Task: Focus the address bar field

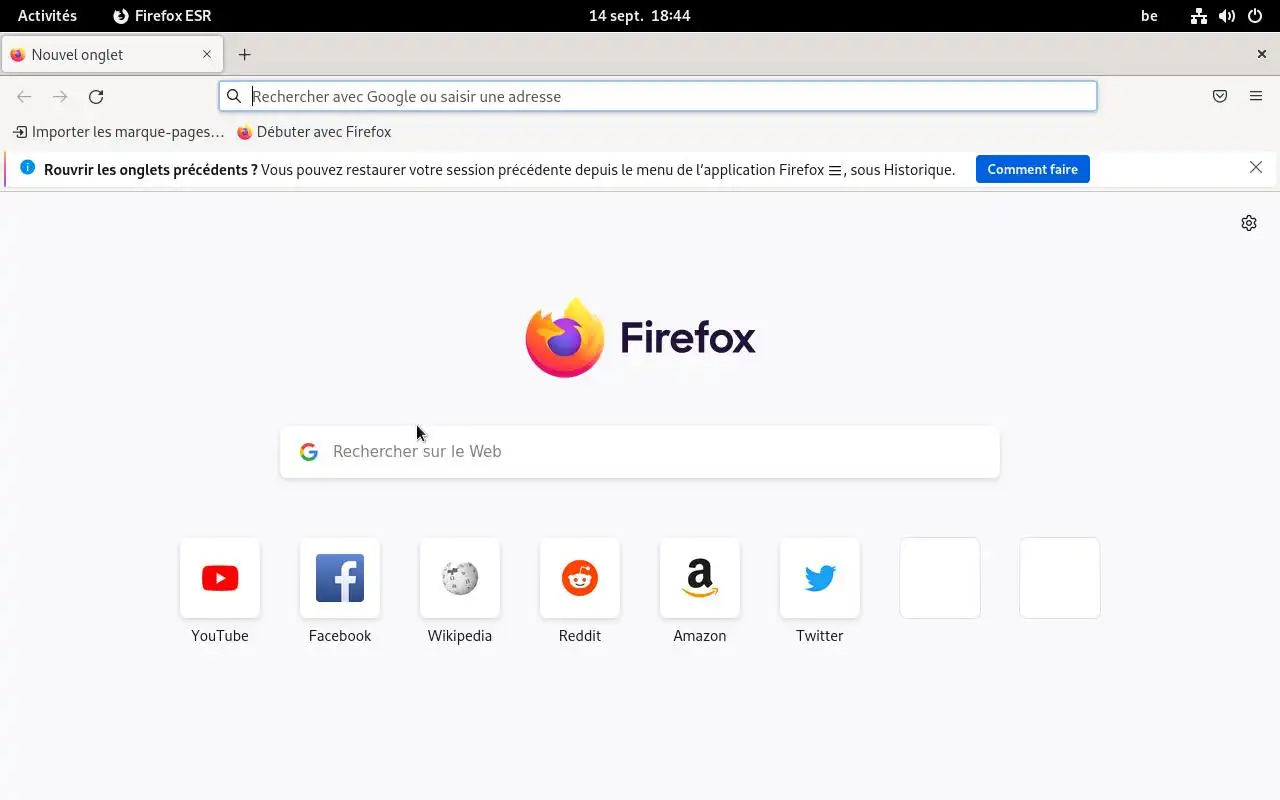Action: coord(658,96)
